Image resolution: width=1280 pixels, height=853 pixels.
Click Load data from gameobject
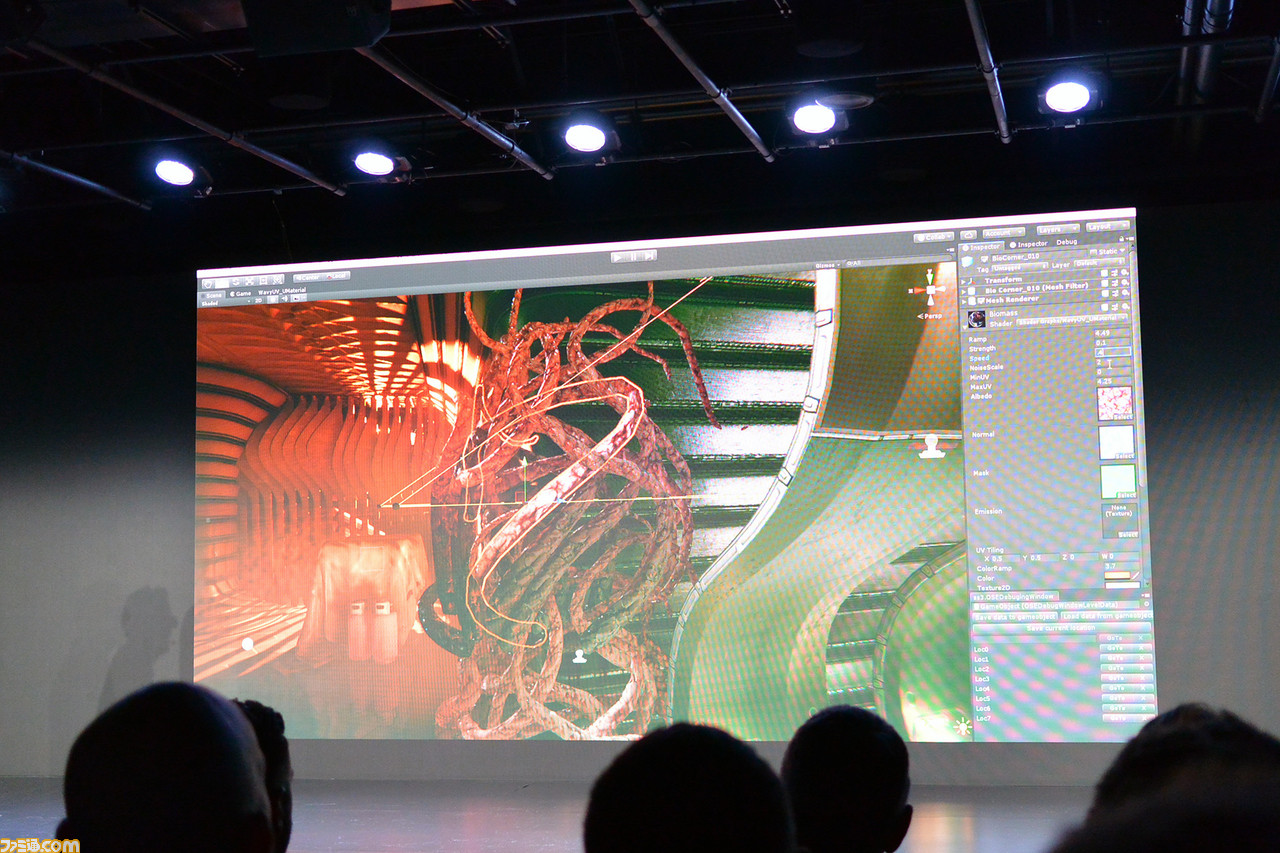coord(1106,615)
